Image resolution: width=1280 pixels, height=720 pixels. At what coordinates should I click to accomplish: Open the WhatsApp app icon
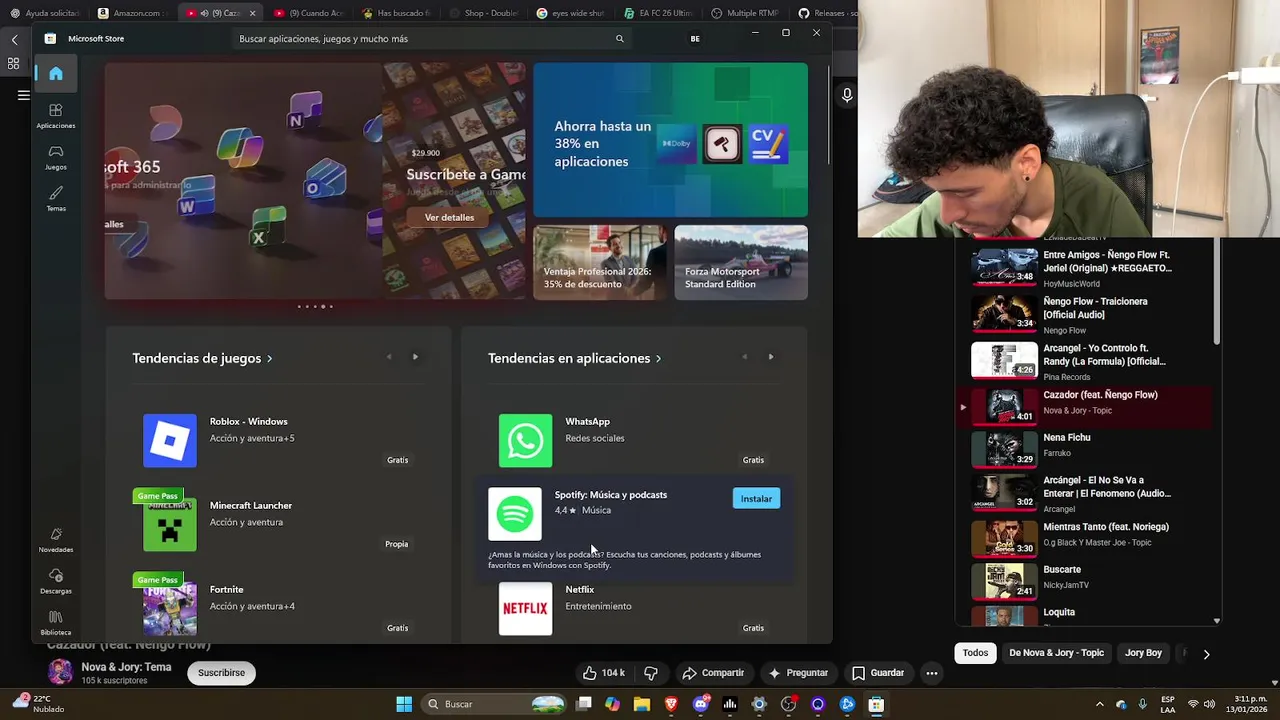point(525,441)
